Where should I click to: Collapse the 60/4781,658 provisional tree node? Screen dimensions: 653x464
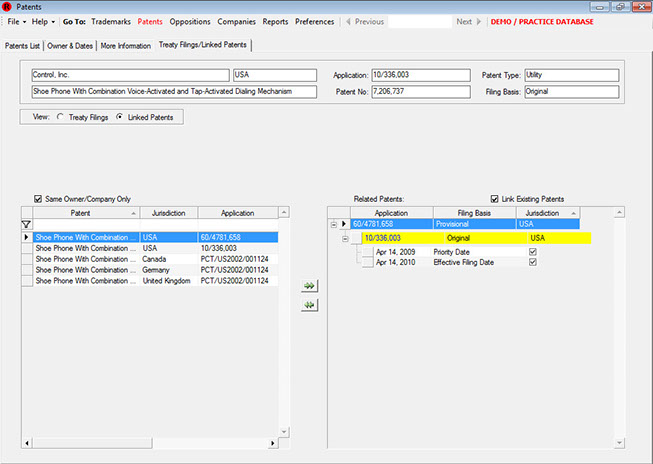coord(335,225)
